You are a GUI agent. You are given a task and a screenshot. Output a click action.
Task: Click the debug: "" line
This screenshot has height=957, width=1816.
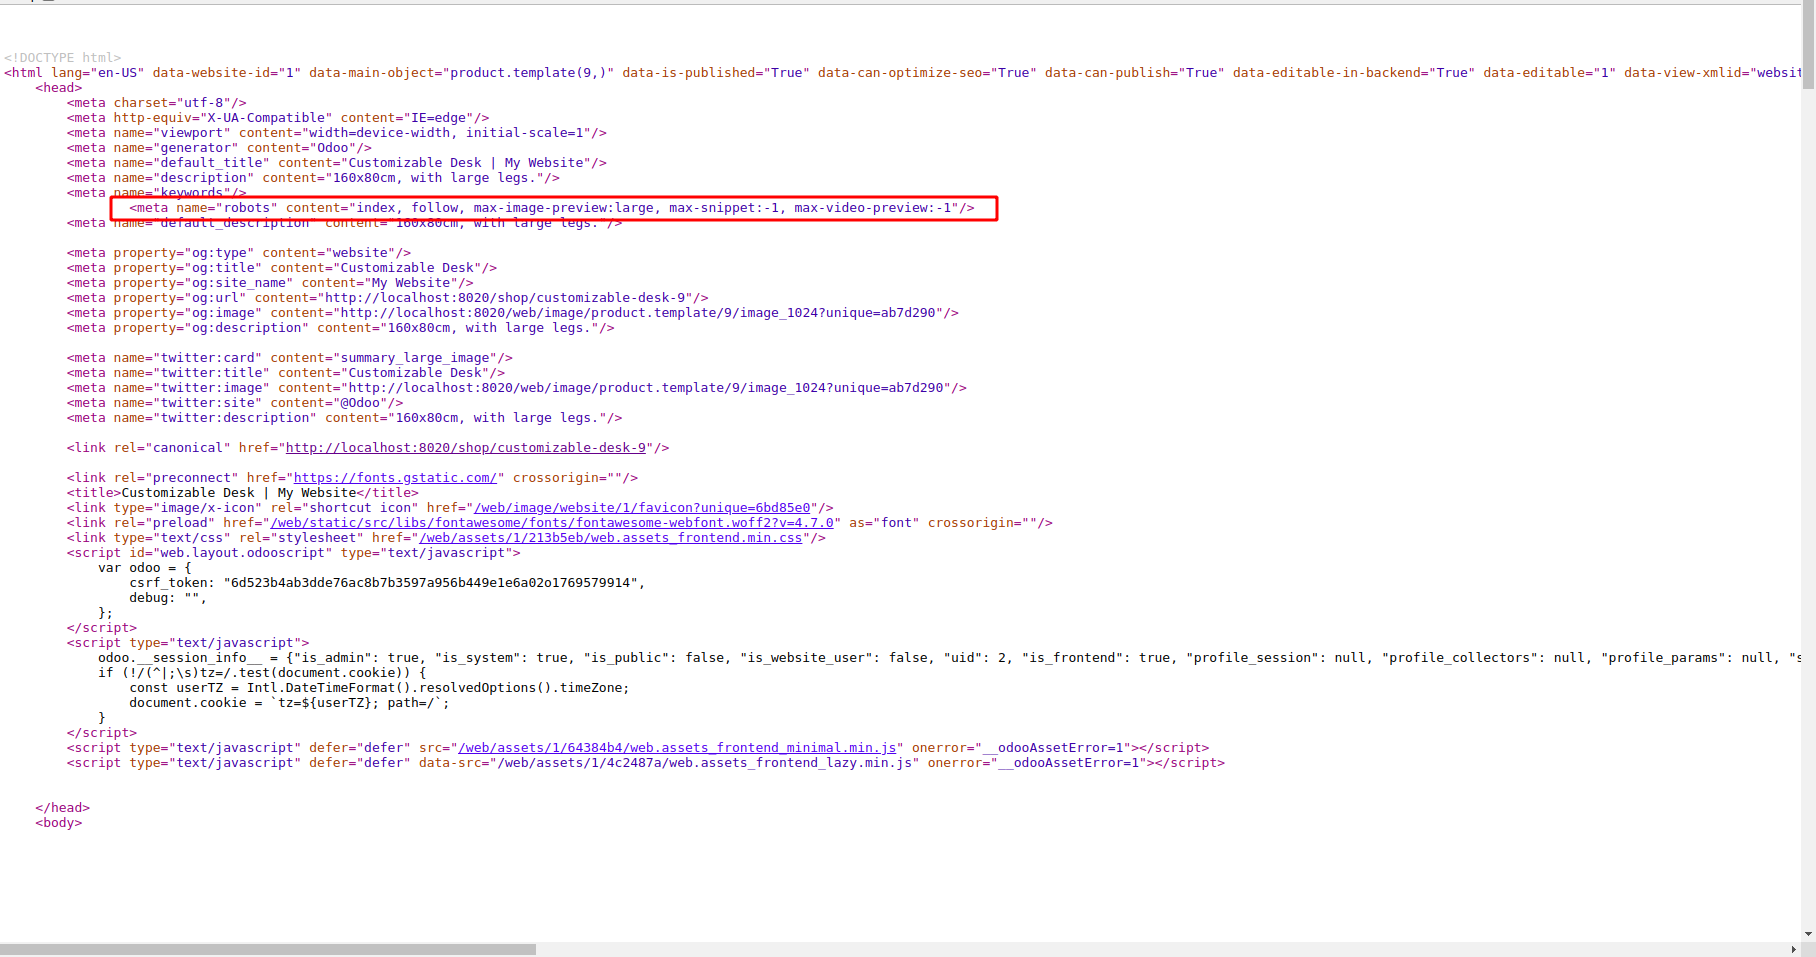pyautogui.click(x=168, y=598)
